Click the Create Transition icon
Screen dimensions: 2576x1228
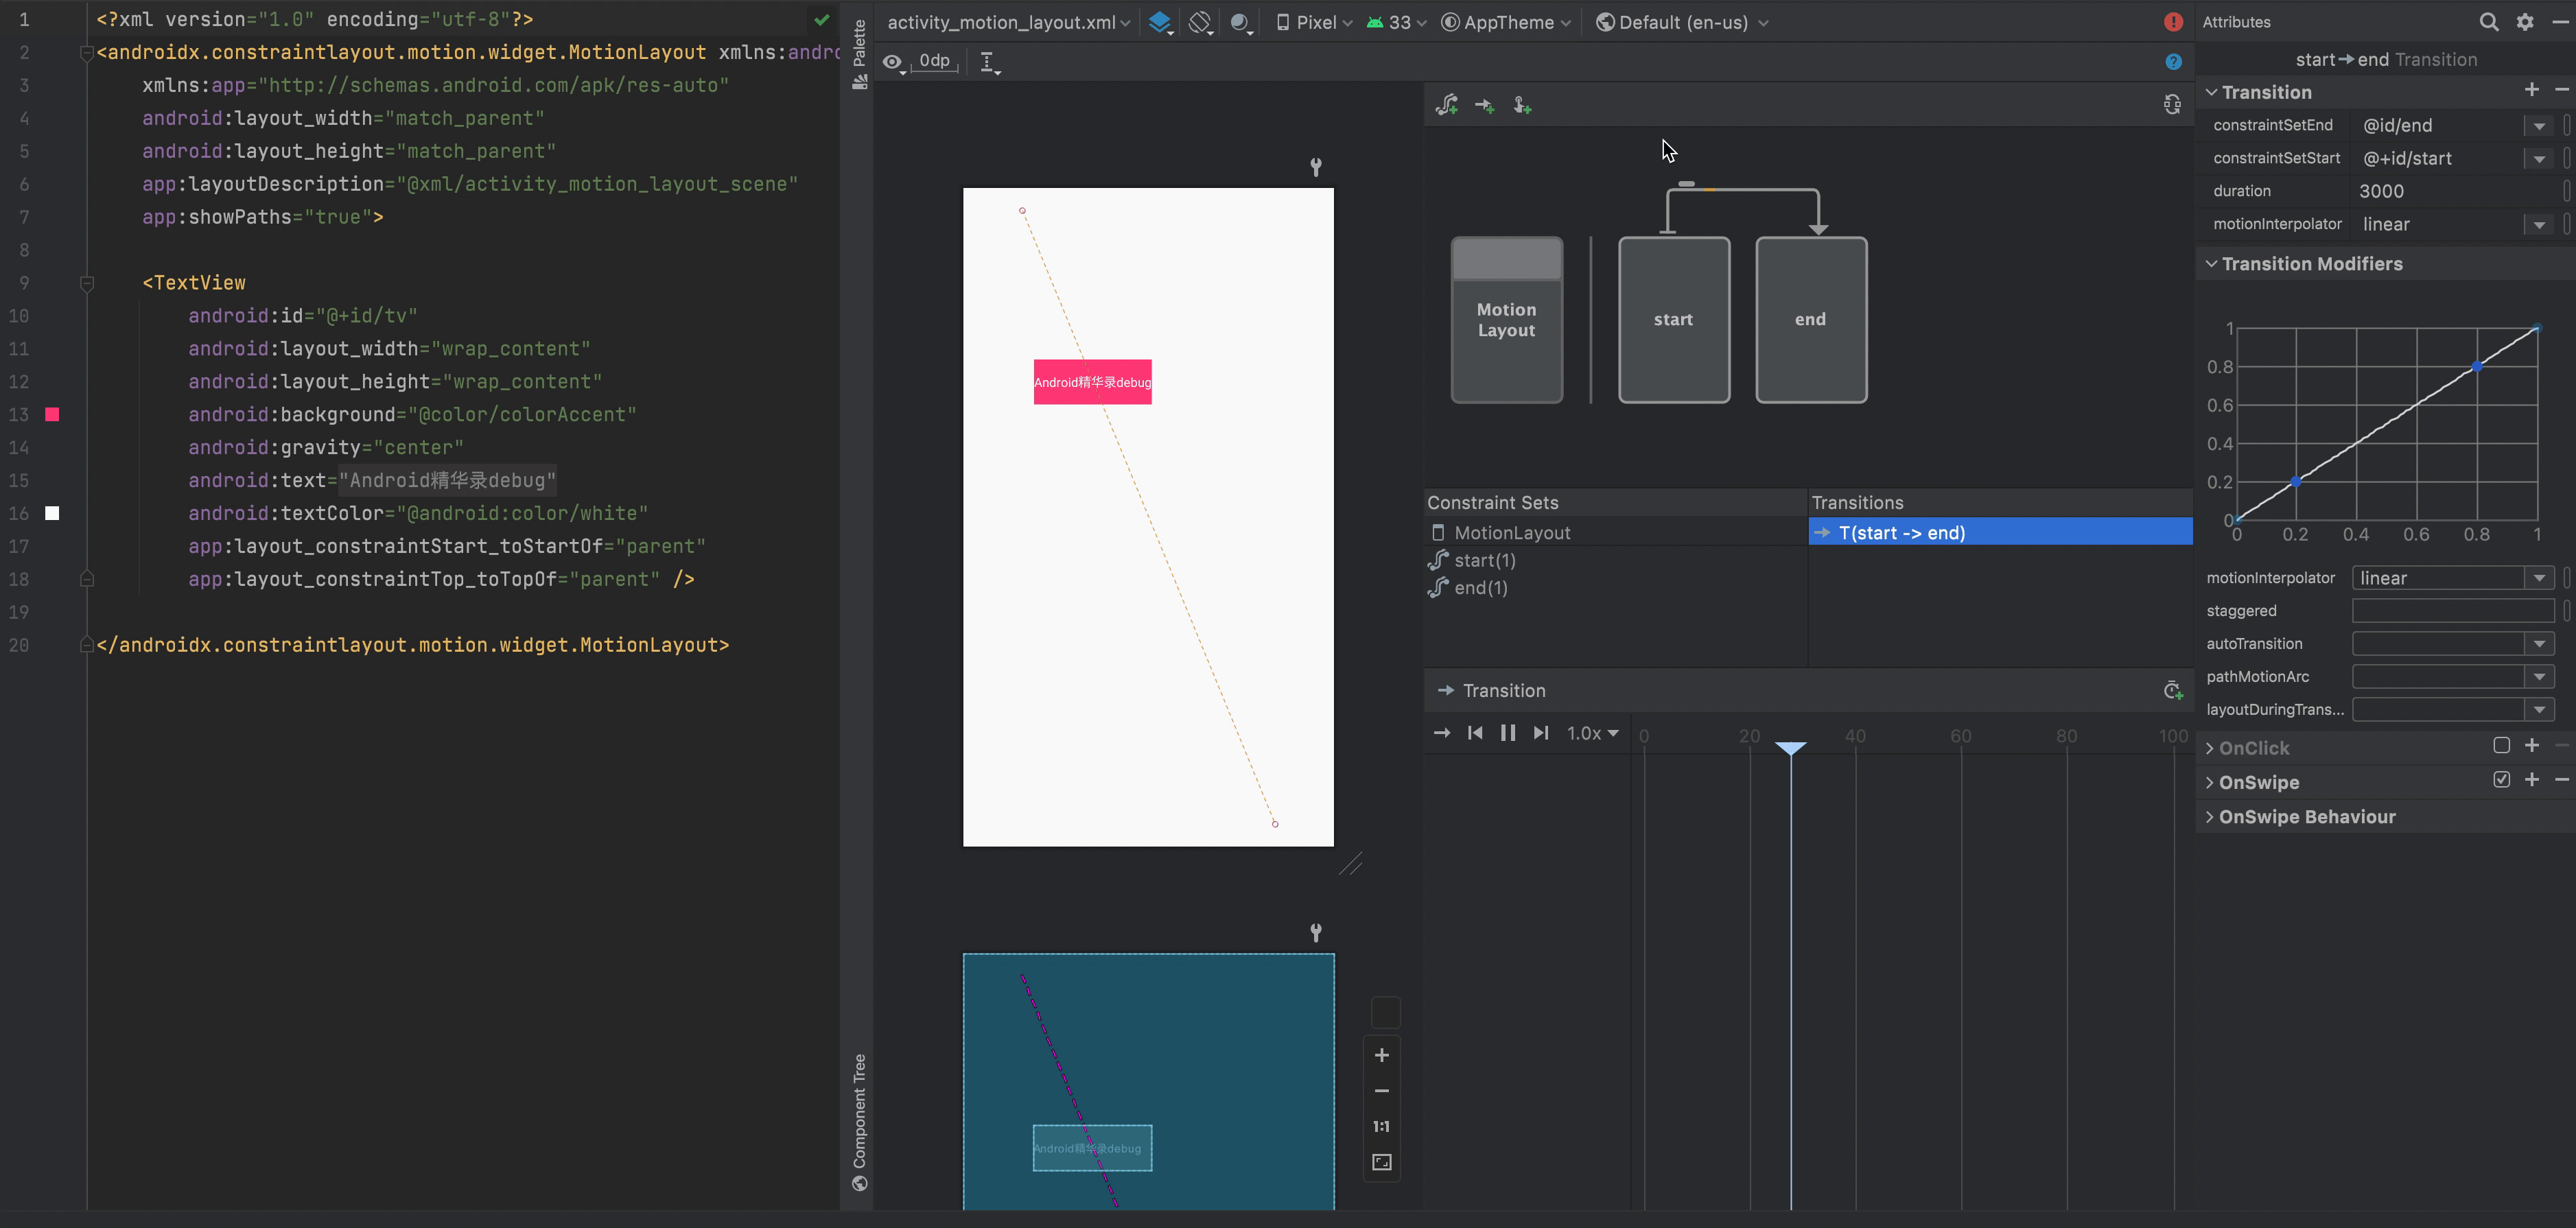click(x=1484, y=105)
